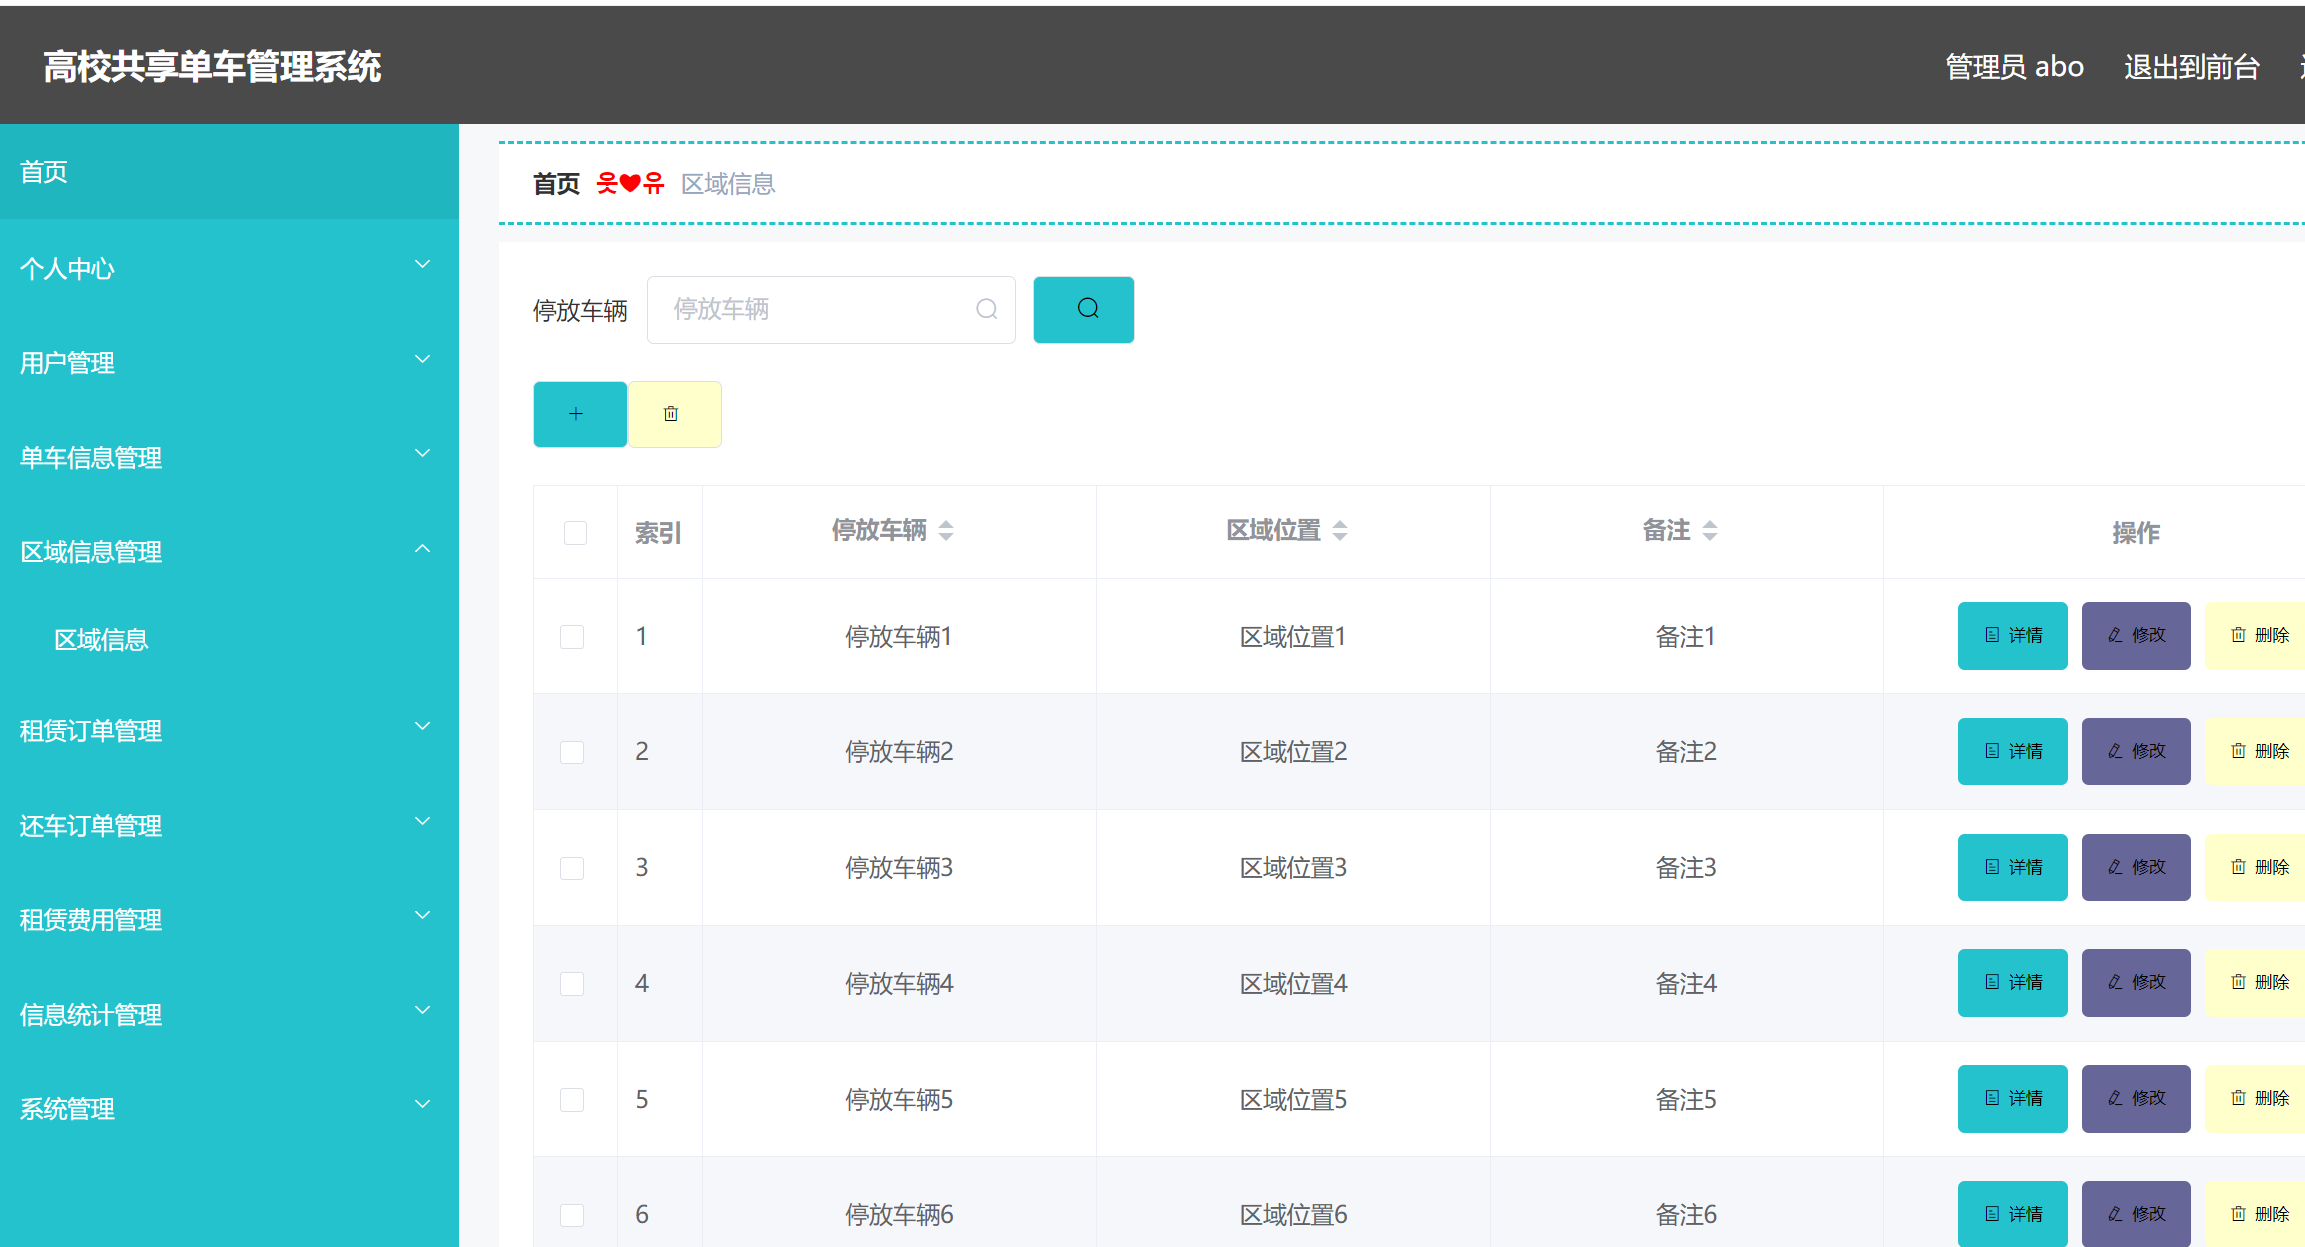Screen dimensions: 2305x1247
Task: Click 首页 breadcrumb link
Action: [556, 184]
